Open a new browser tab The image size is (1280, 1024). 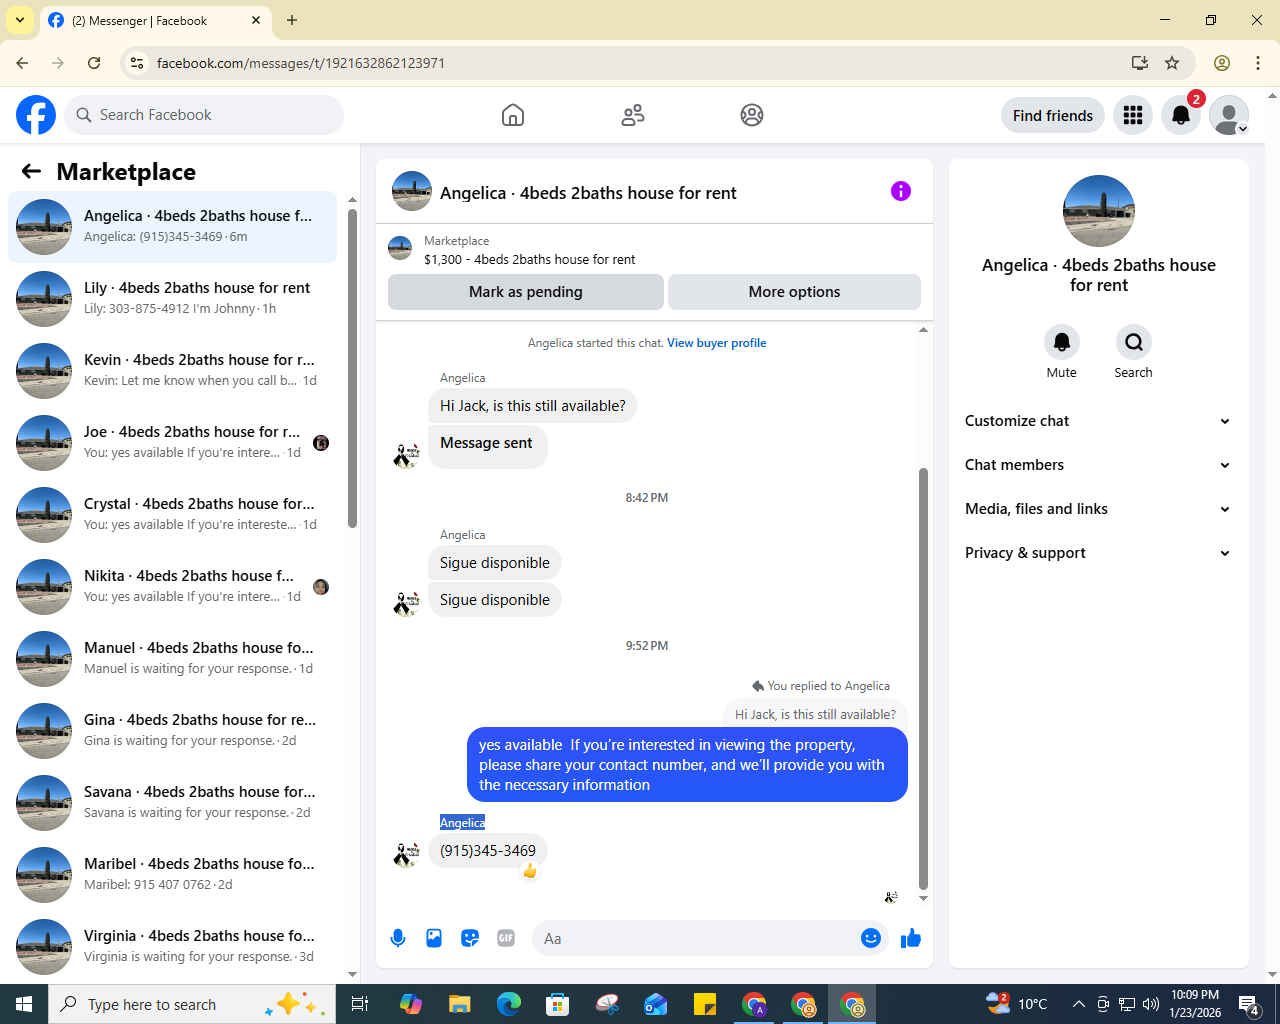coord(292,20)
